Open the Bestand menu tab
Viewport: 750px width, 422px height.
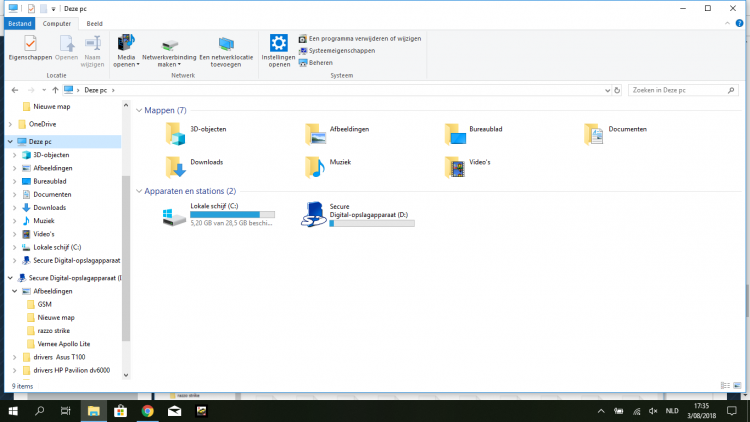[x=20, y=22]
